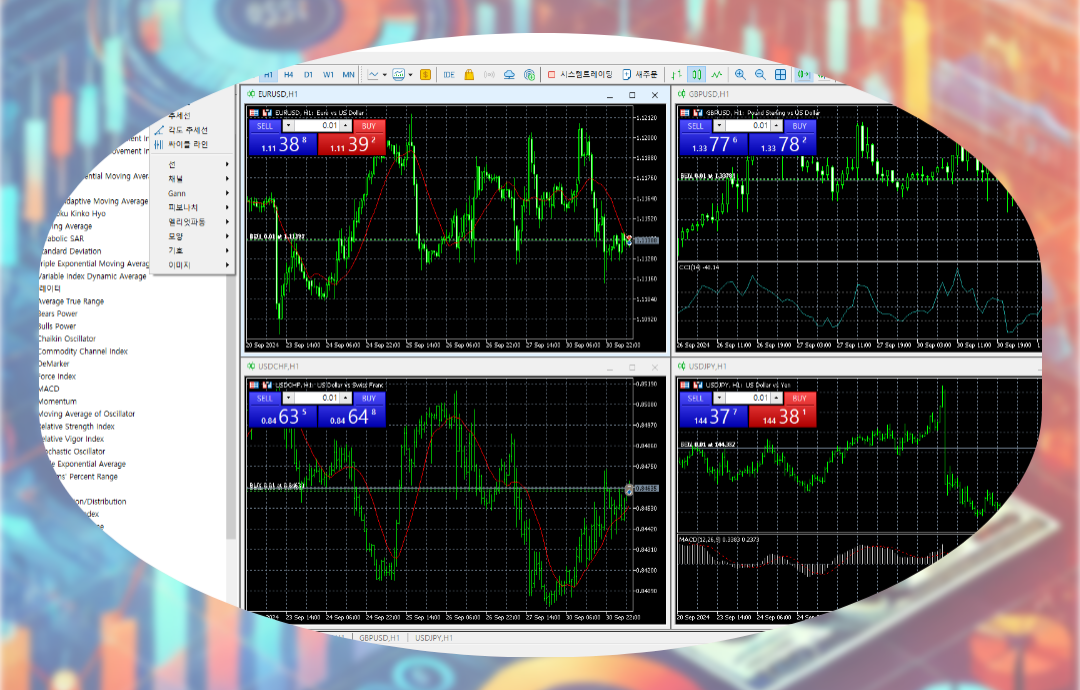
Task: Click the EURUSD sell price 1.11 38 tile
Action: tap(282, 144)
